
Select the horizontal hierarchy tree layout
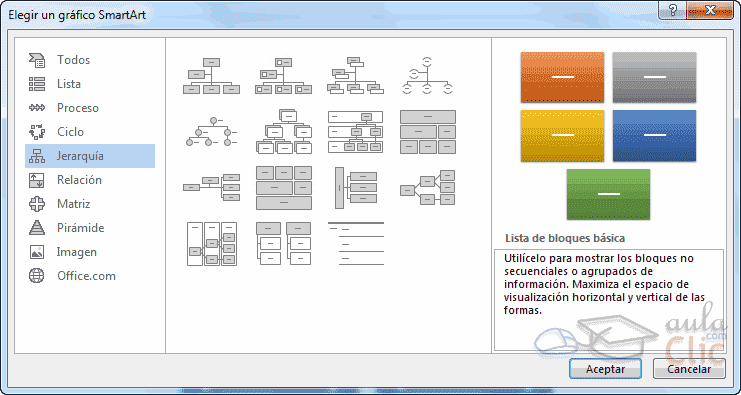pyautogui.click(x=428, y=188)
